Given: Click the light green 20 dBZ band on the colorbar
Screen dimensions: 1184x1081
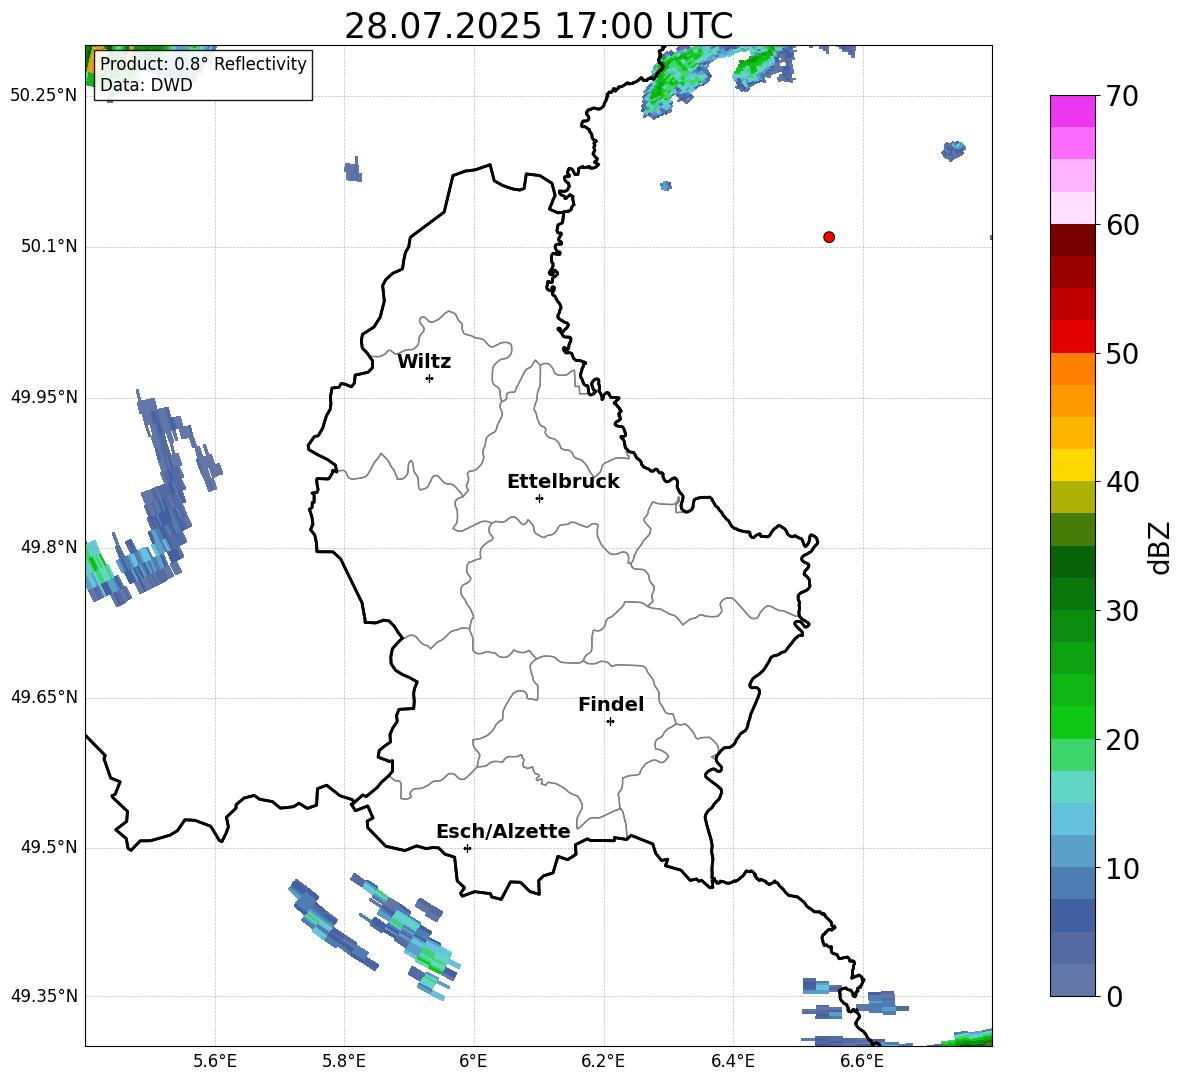Looking at the screenshot, I should 1072,754.
